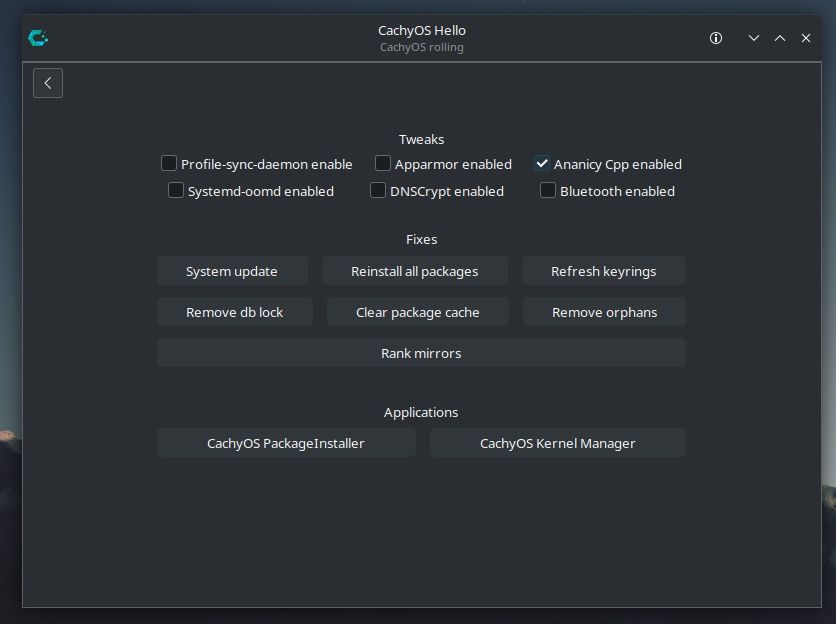Enable DNSCrypt

(x=378, y=190)
